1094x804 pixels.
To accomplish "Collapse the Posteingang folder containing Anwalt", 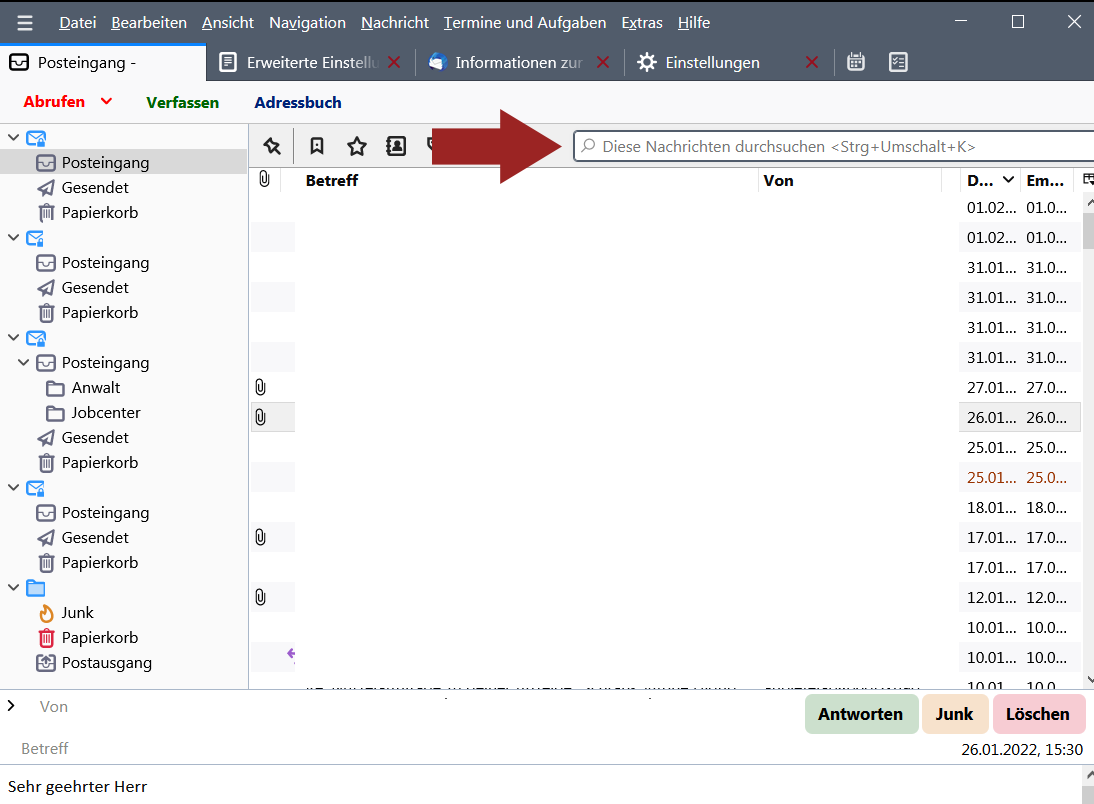I will (23, 362).
